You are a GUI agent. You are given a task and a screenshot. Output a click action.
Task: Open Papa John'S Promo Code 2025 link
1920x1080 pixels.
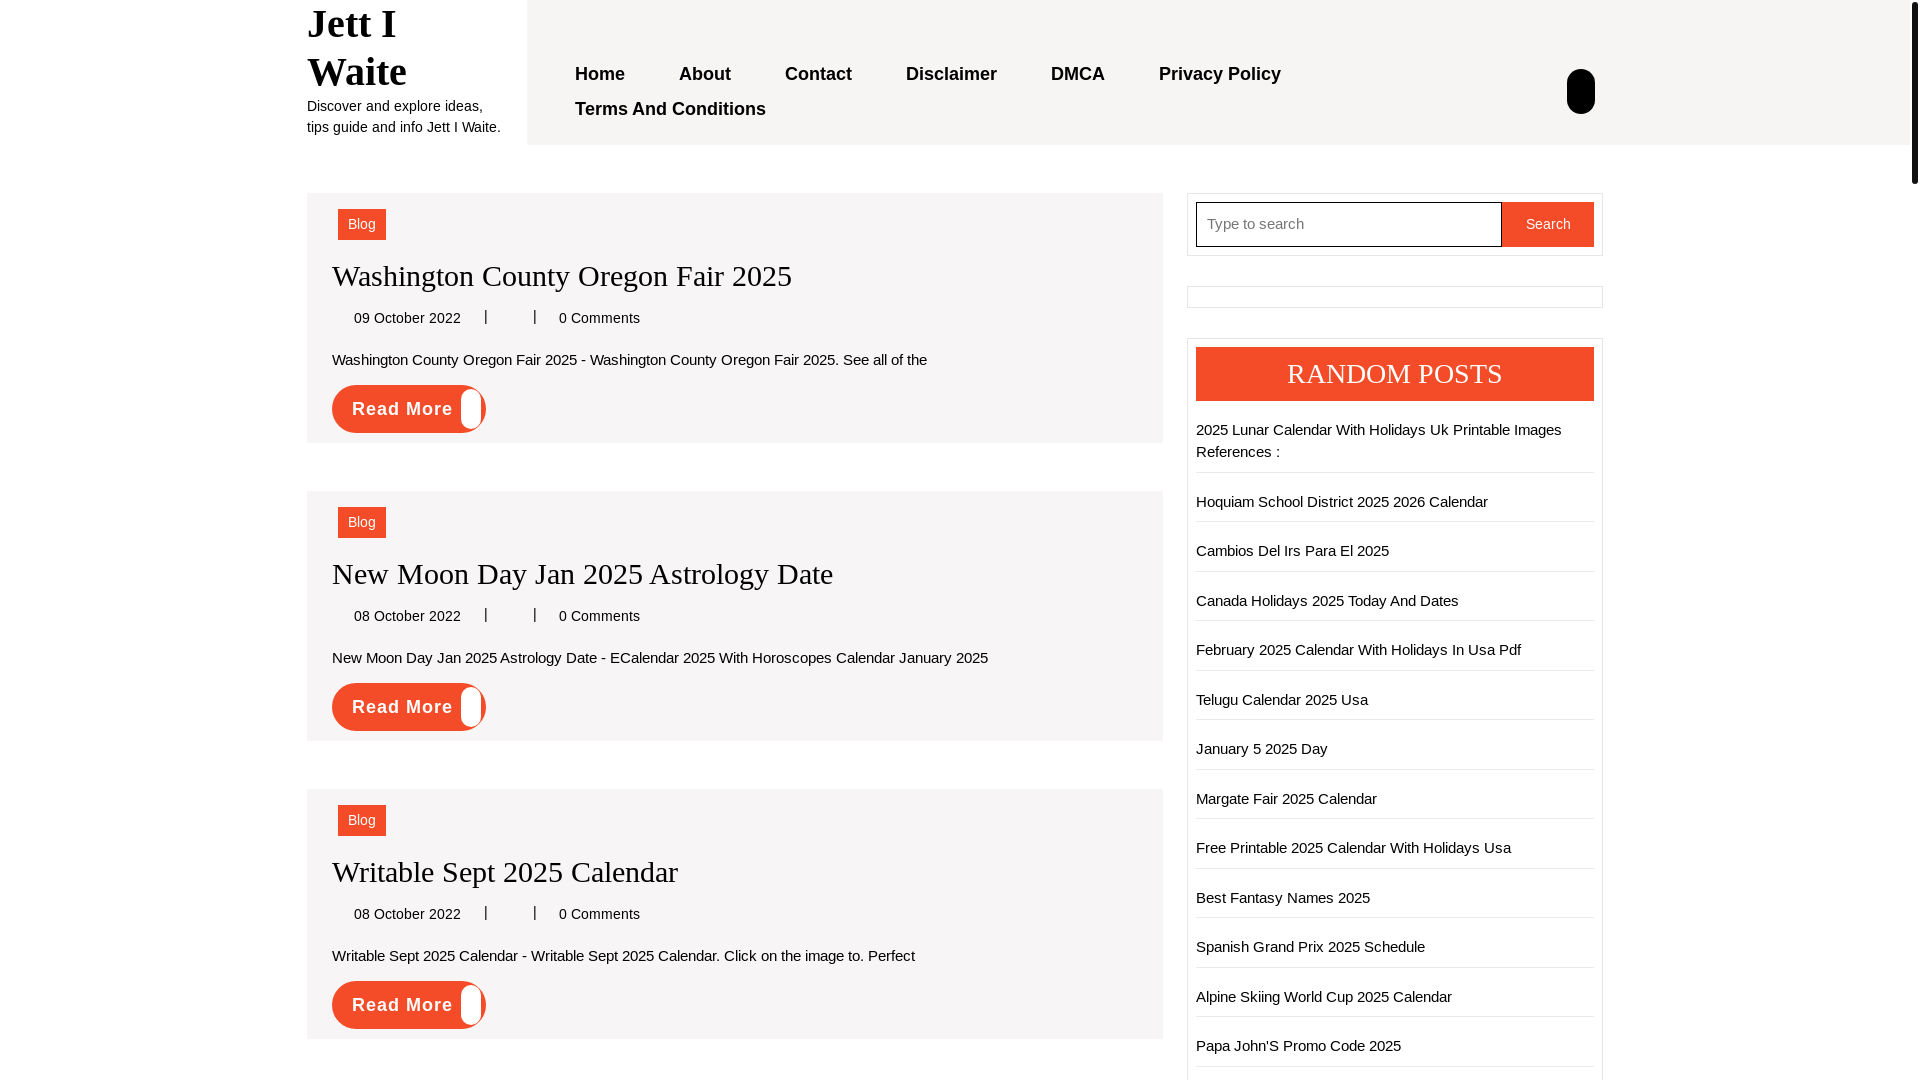pos(1298,1046)
